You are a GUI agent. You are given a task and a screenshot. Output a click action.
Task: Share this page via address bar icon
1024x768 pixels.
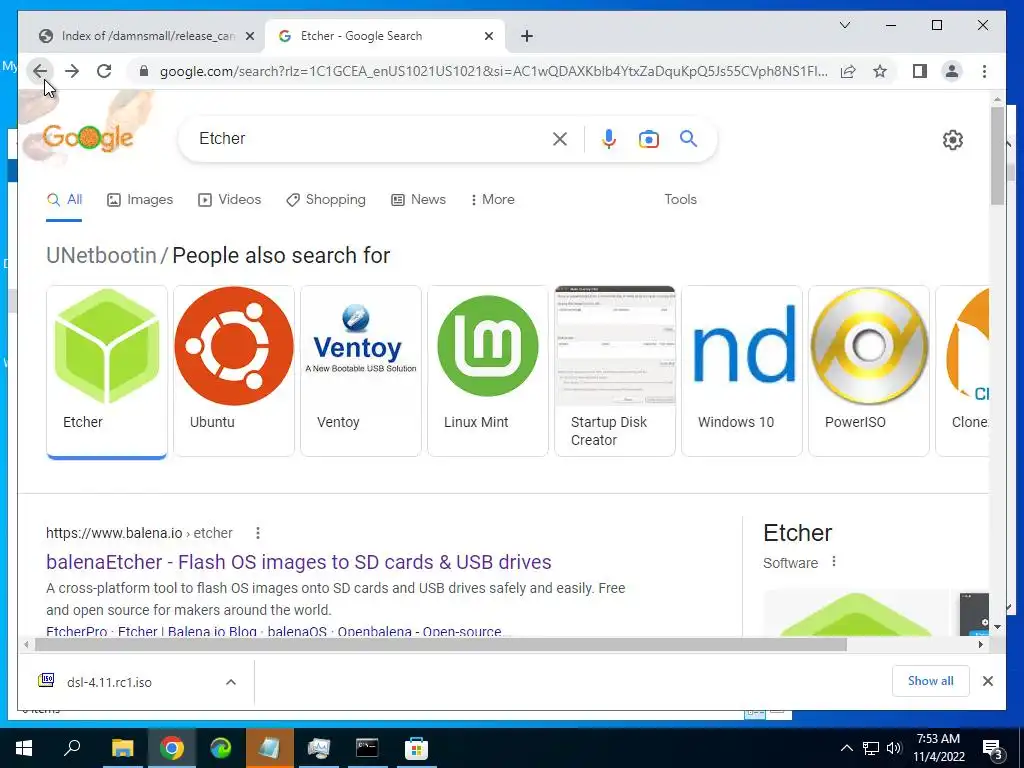click(848, 71)
